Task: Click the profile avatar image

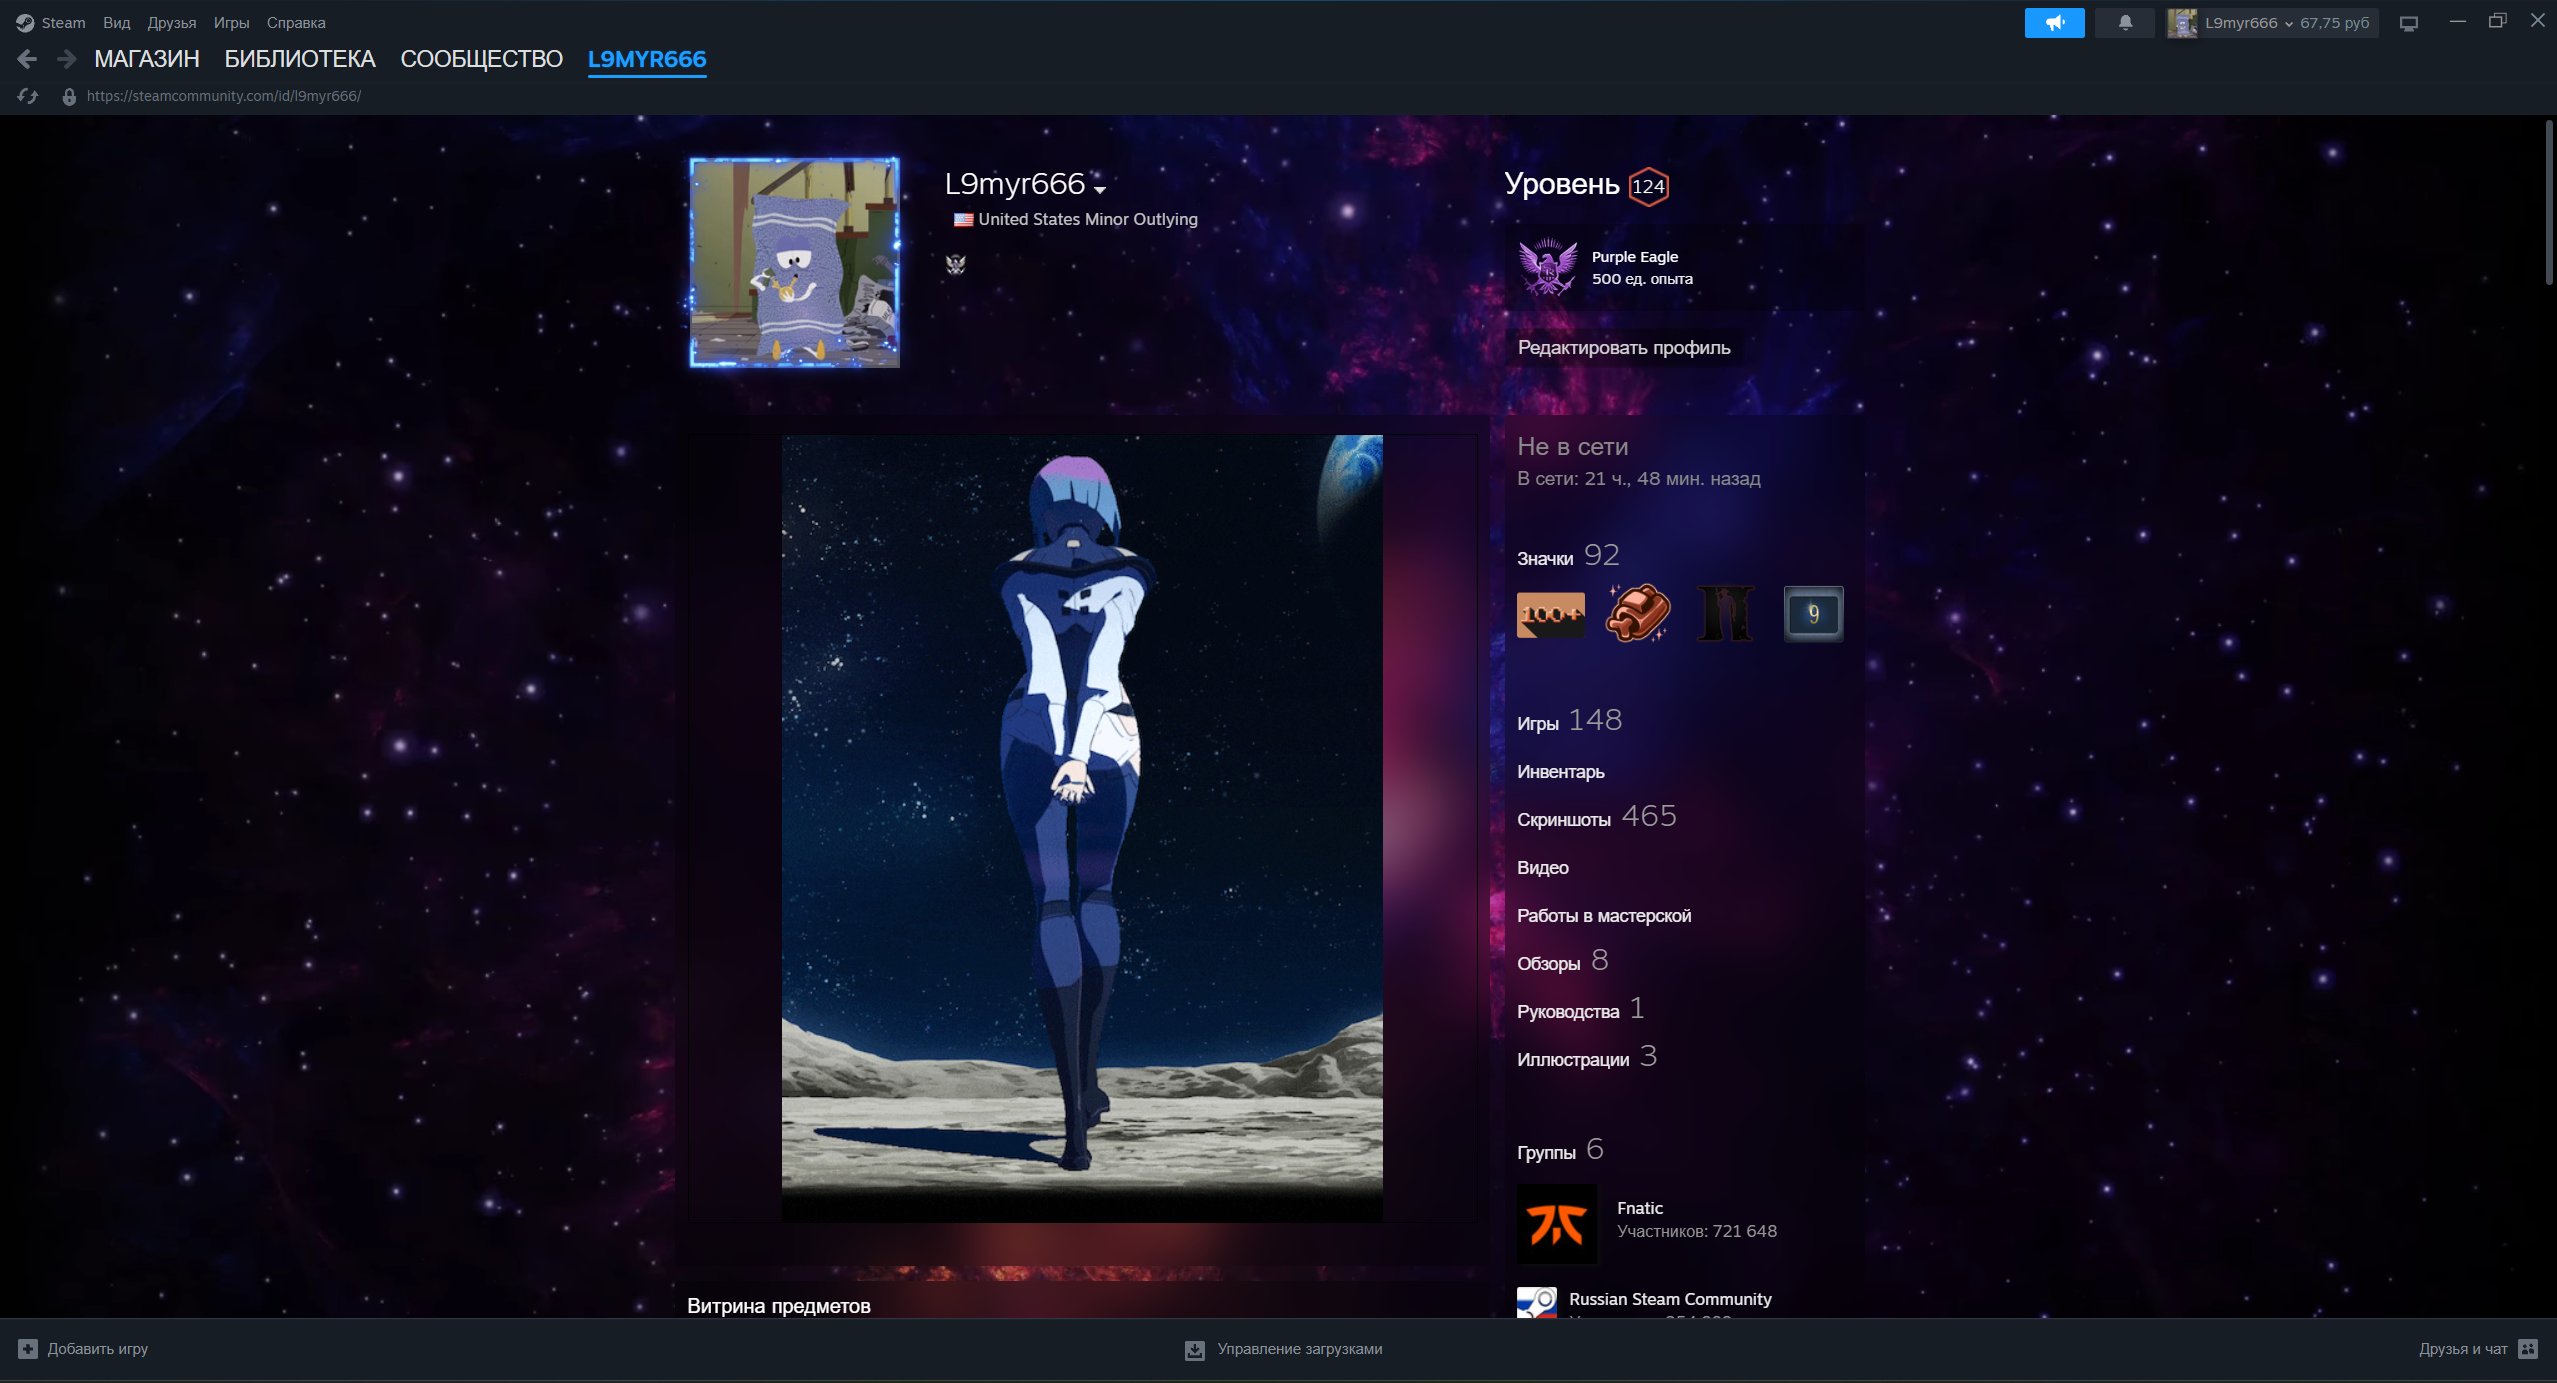Action: tap(794, 263)
